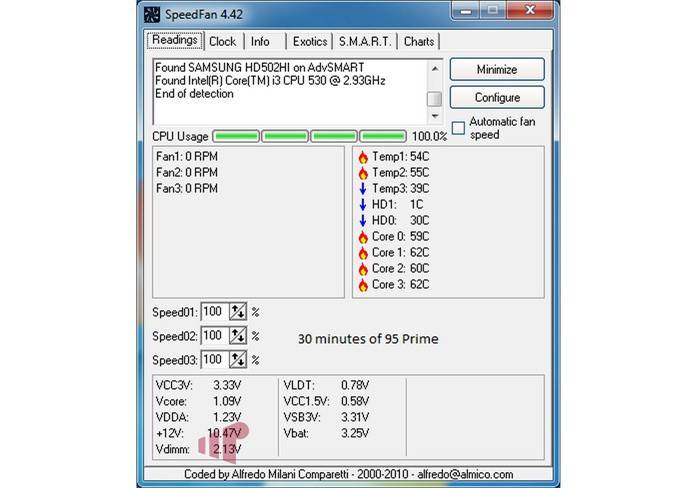
Task: Enable the Automatic fan speed checkbox
Action: pos(458,128)
